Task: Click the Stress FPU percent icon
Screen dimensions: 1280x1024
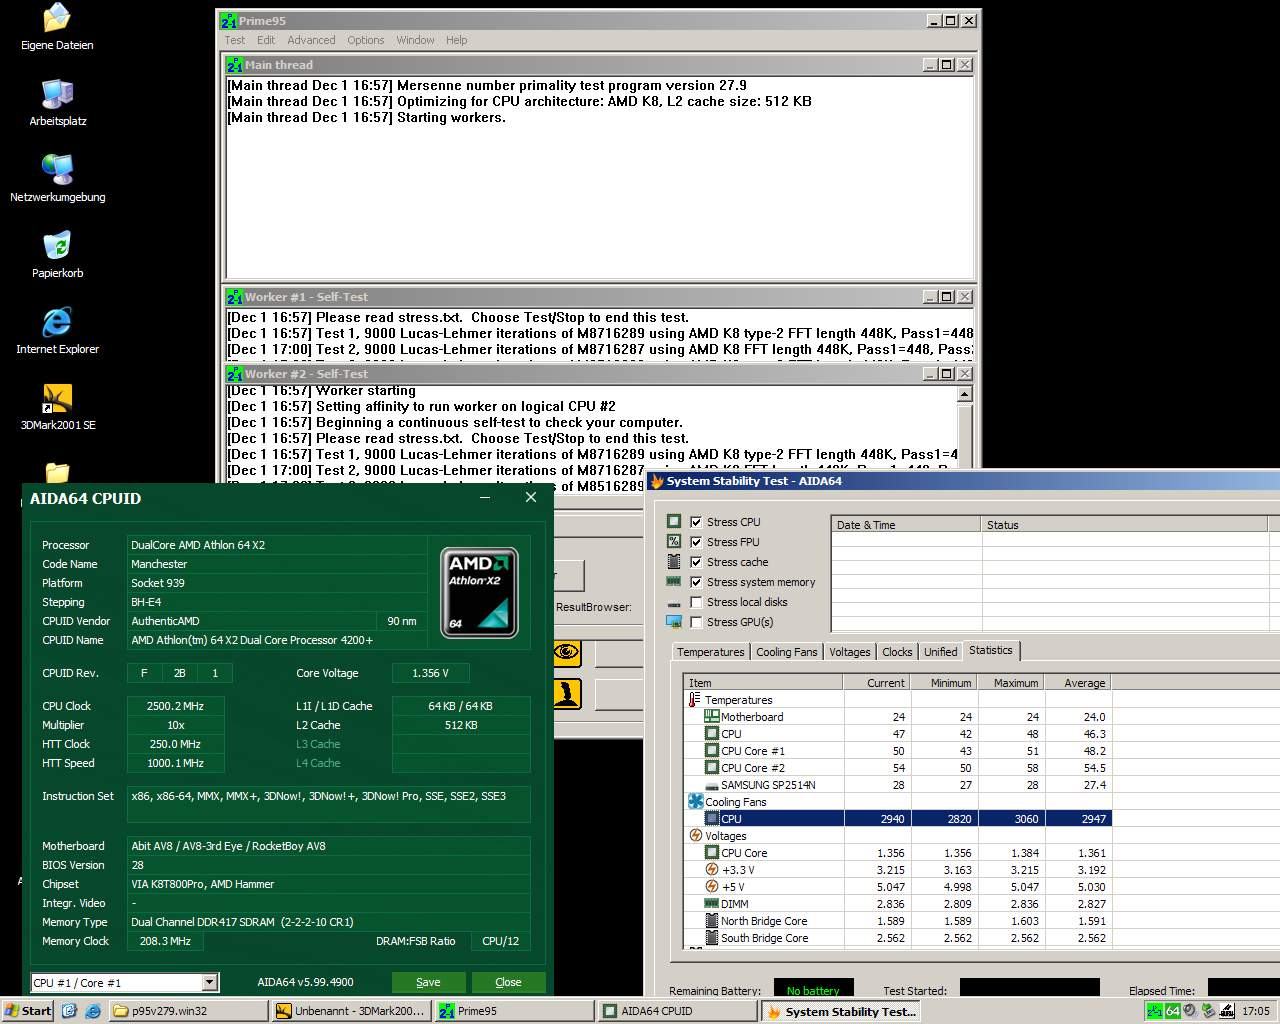Action: tap(674, 542)
